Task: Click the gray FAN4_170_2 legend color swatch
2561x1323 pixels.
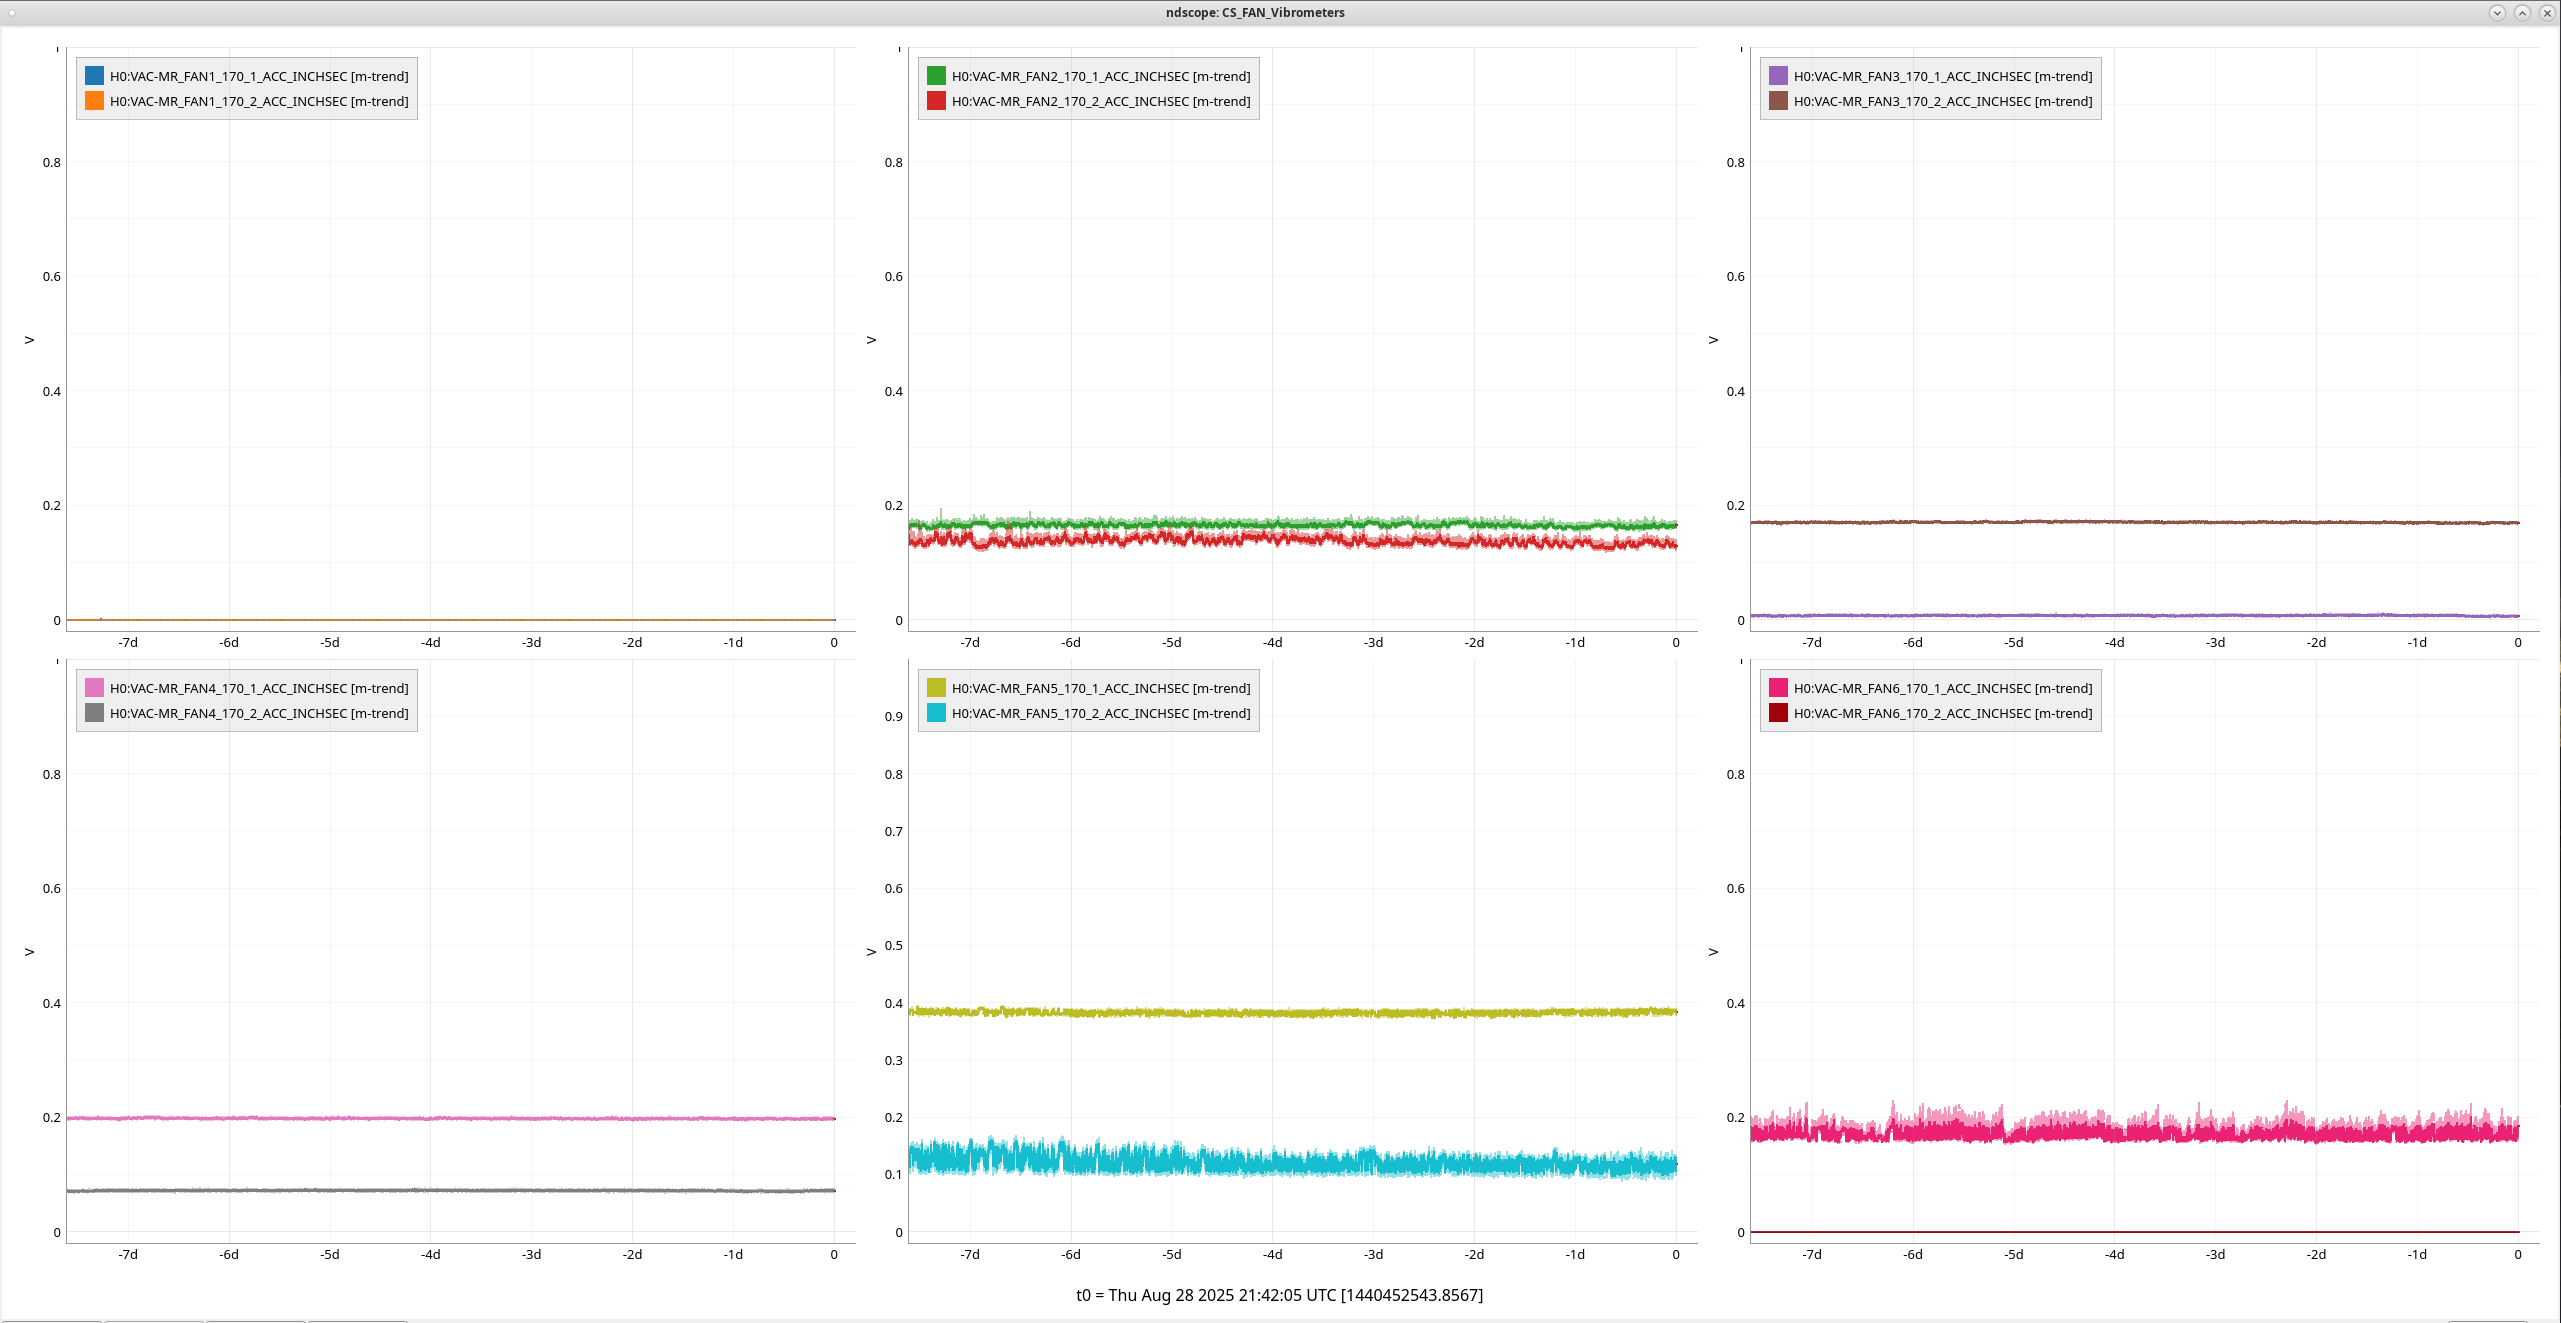Action: 94,713
